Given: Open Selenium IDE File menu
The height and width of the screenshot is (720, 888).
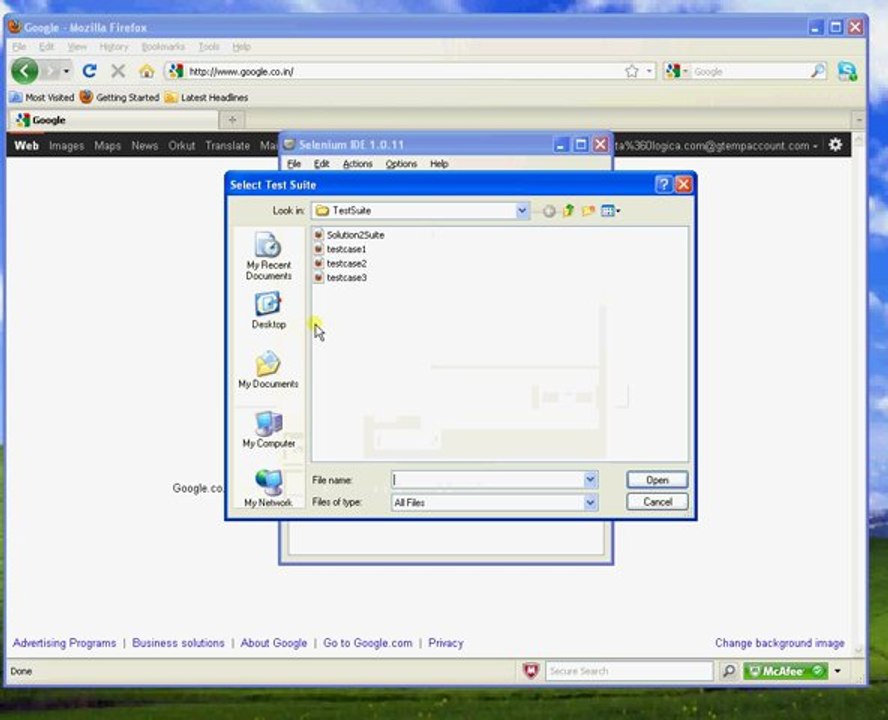Looking at the screenshot, I should pos(294,164).
